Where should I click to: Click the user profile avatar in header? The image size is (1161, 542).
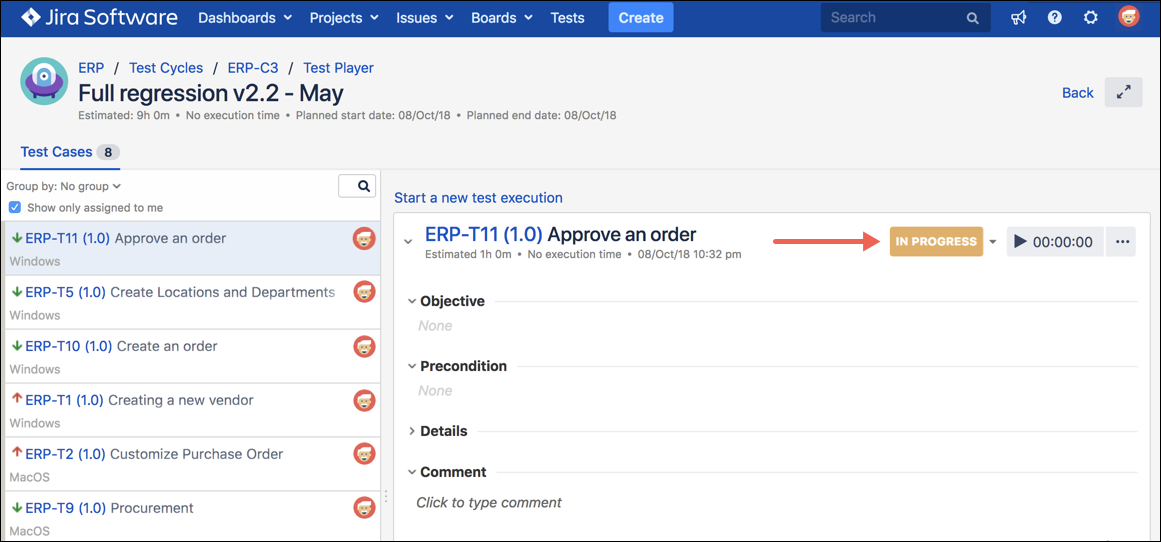tap(1128, 17)
